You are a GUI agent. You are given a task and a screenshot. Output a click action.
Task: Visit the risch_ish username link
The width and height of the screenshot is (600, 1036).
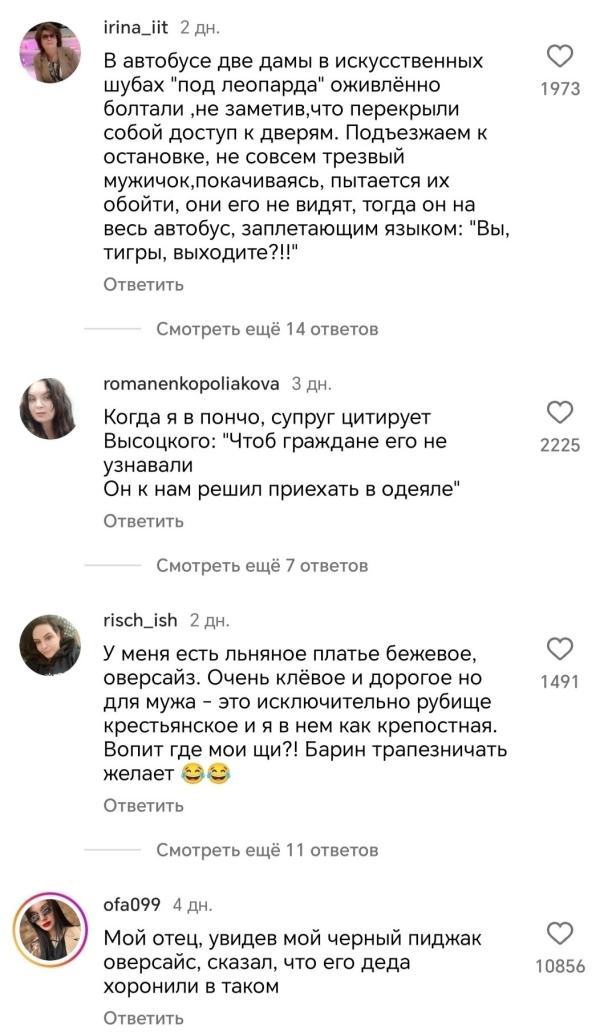pyautogui.click(x=141, y=620)
